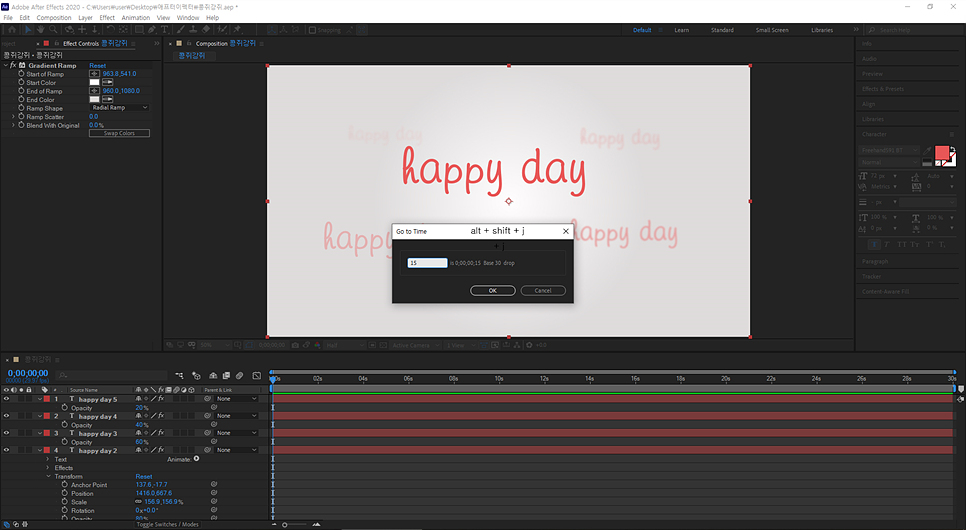Open the Ramp Shape dropdown showing Radial Ramp

pos(120,107)
